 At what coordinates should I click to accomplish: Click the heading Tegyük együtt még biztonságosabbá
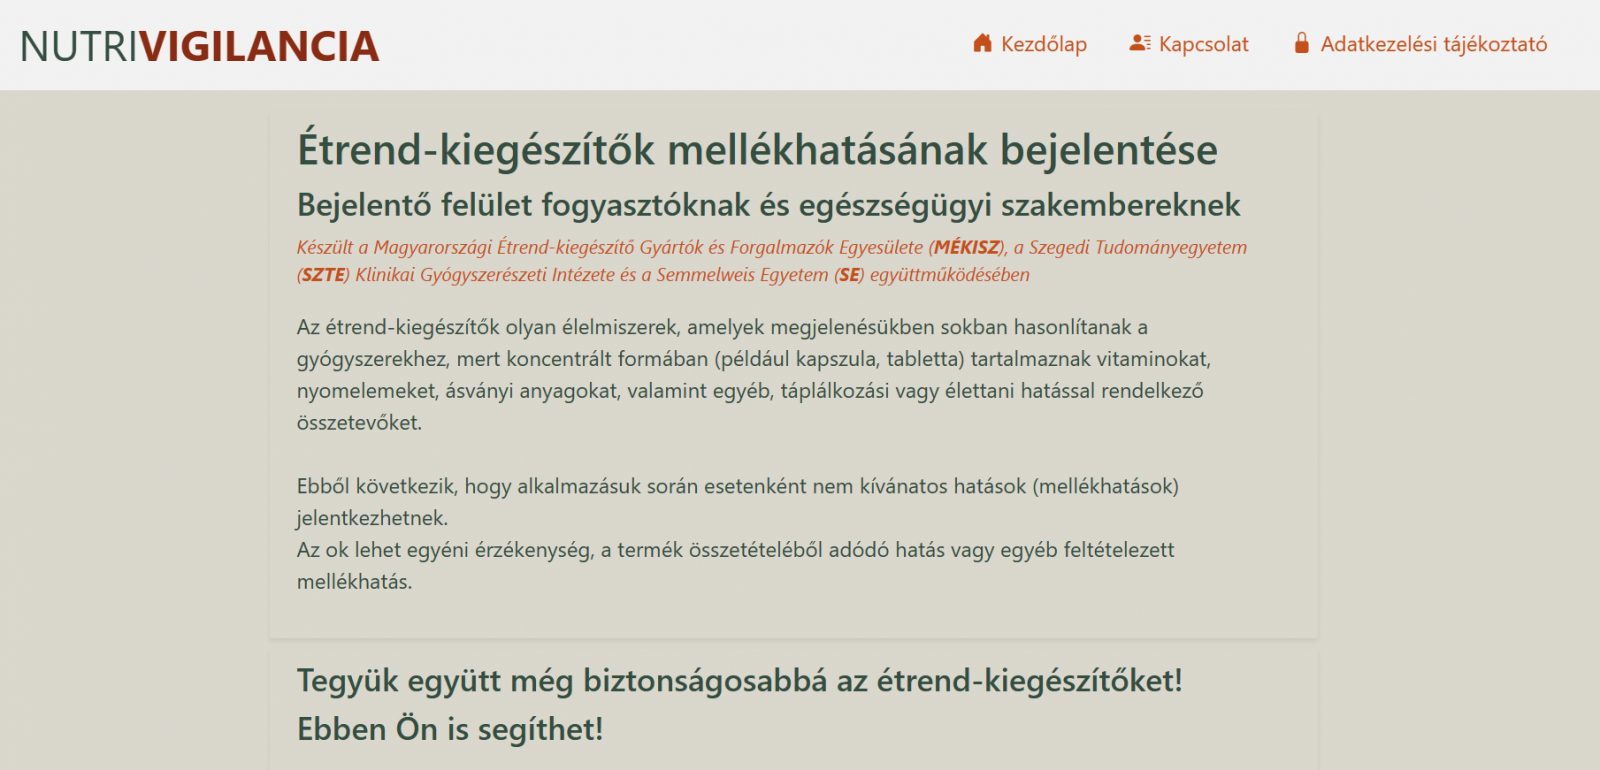739,681
